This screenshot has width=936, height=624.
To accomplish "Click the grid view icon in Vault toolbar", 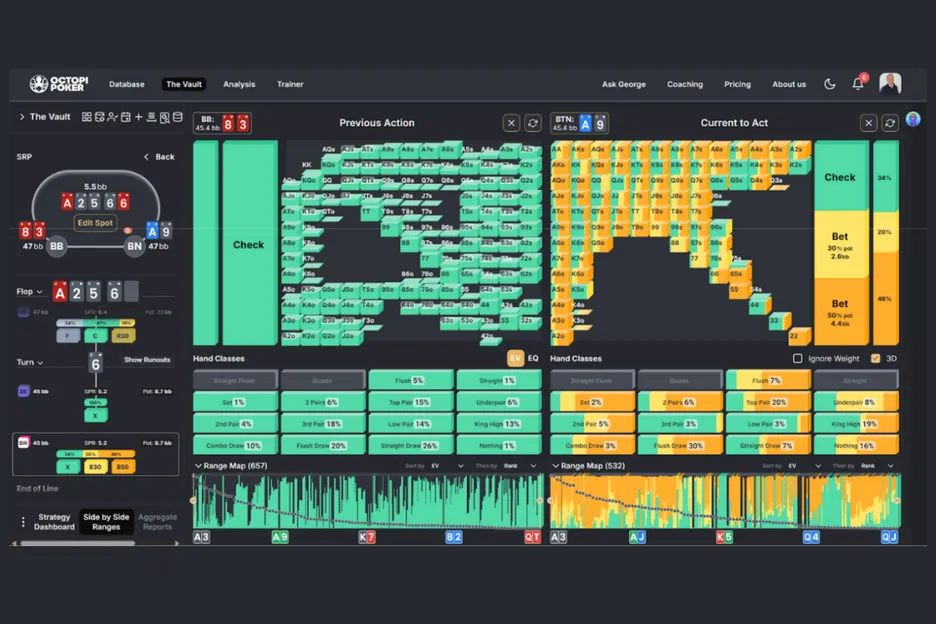I will point(87,117).
